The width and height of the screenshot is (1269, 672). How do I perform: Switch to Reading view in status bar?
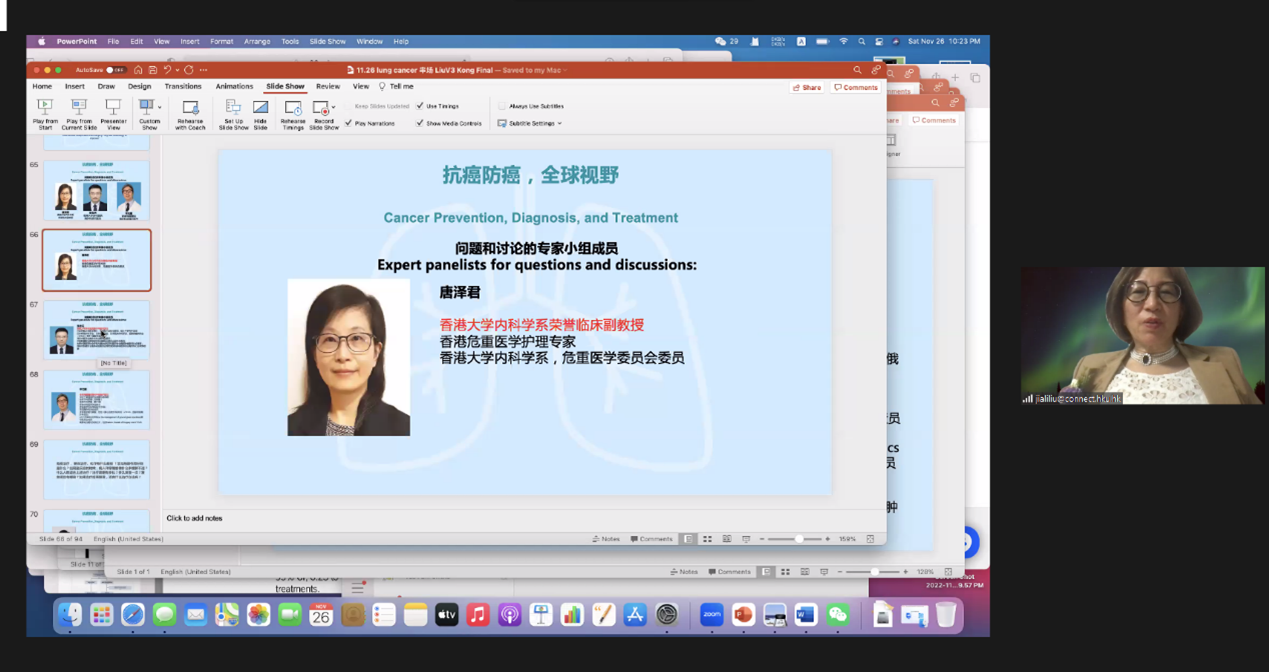pos(727,539)
